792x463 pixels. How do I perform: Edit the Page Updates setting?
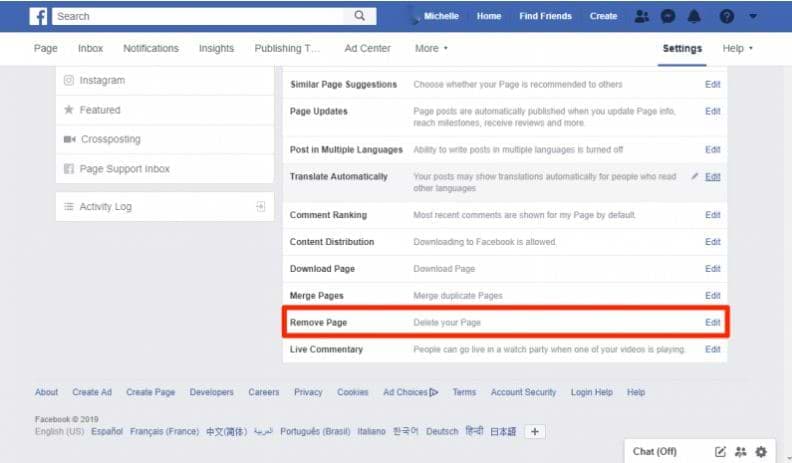tap(712, 111)
